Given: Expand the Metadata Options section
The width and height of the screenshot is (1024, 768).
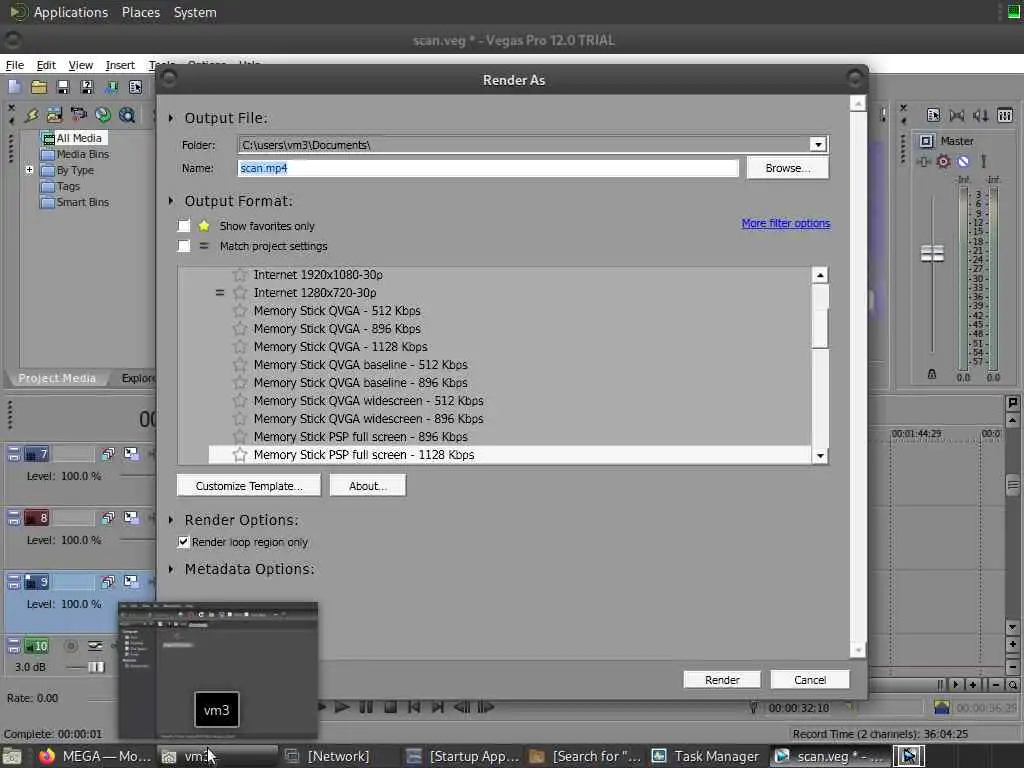Looking at the screenshot, I should [171, 569].
